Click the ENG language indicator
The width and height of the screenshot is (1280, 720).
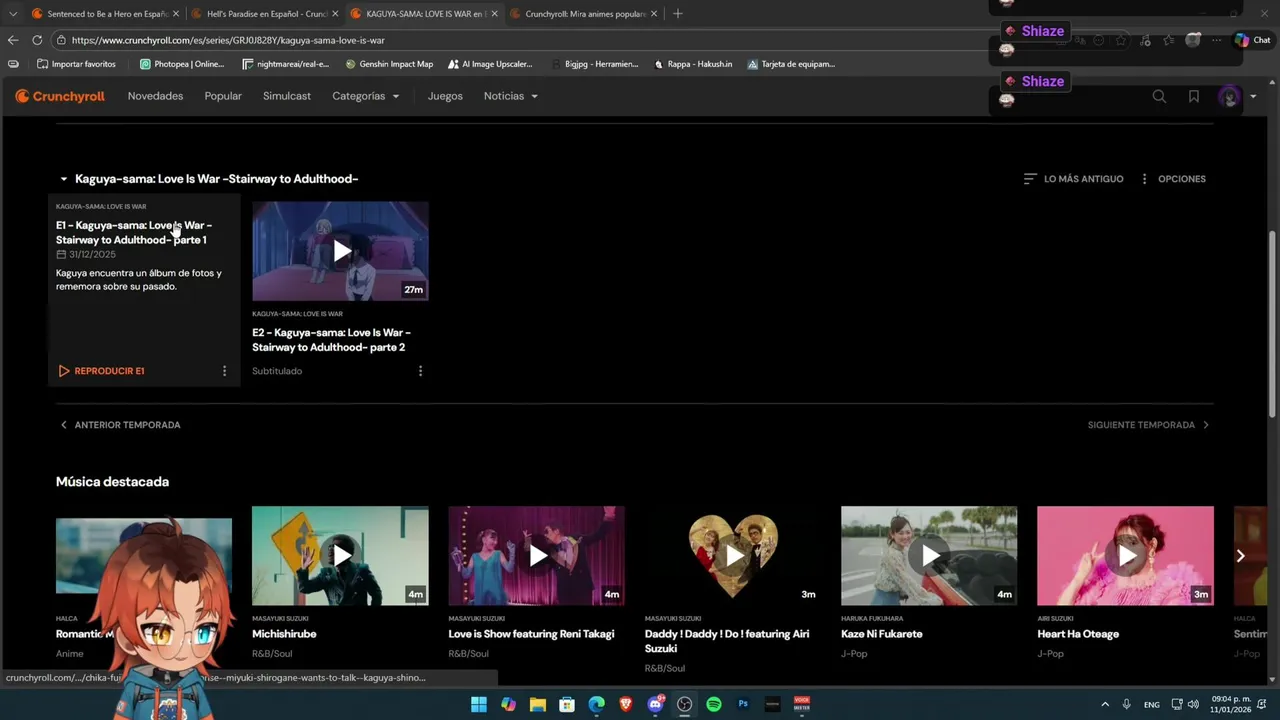pyautogui.click(x=1152, y=704)
